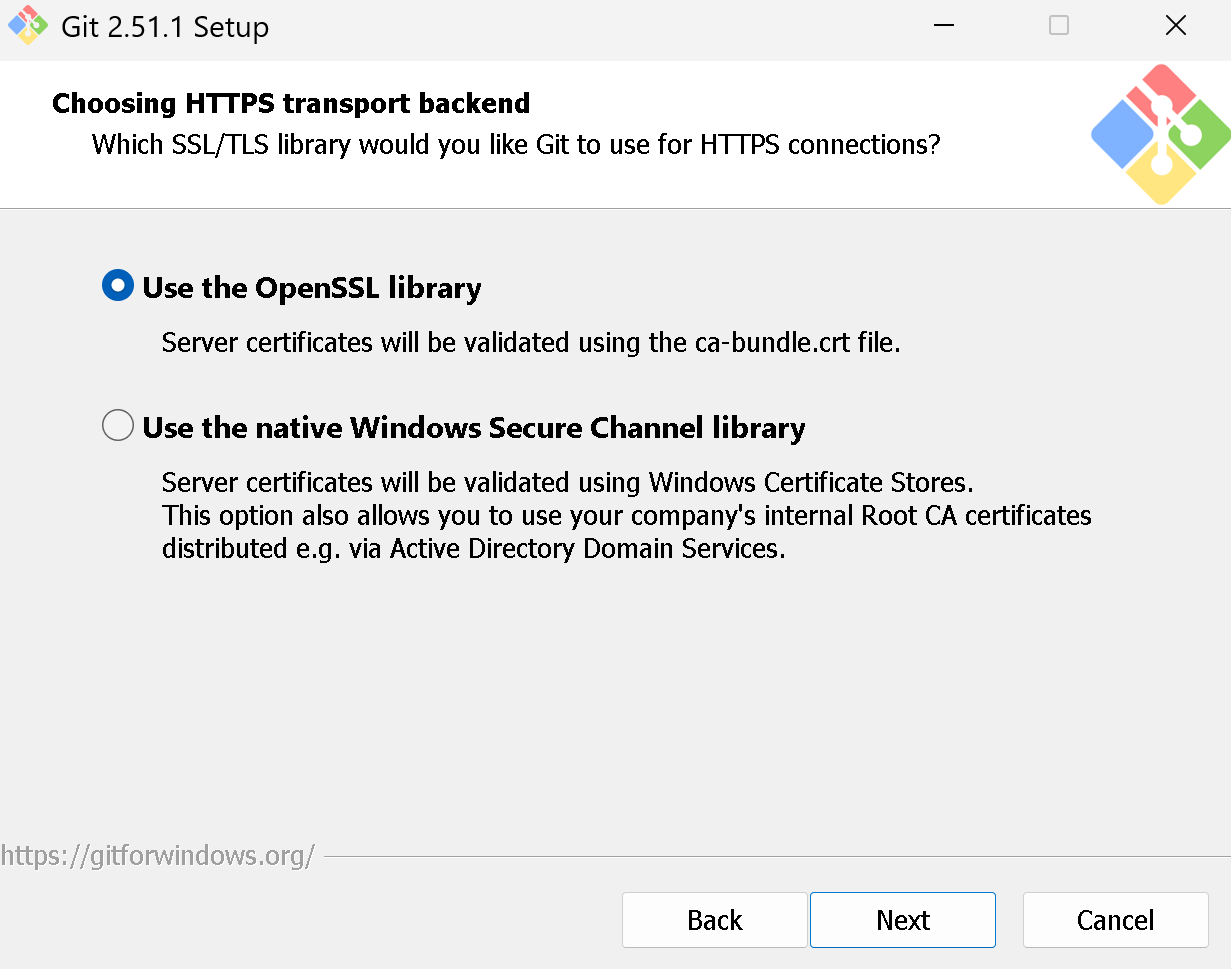
Task: Choose the native Windows Secure Channel radio button
Action: click(x=118, y=427)
